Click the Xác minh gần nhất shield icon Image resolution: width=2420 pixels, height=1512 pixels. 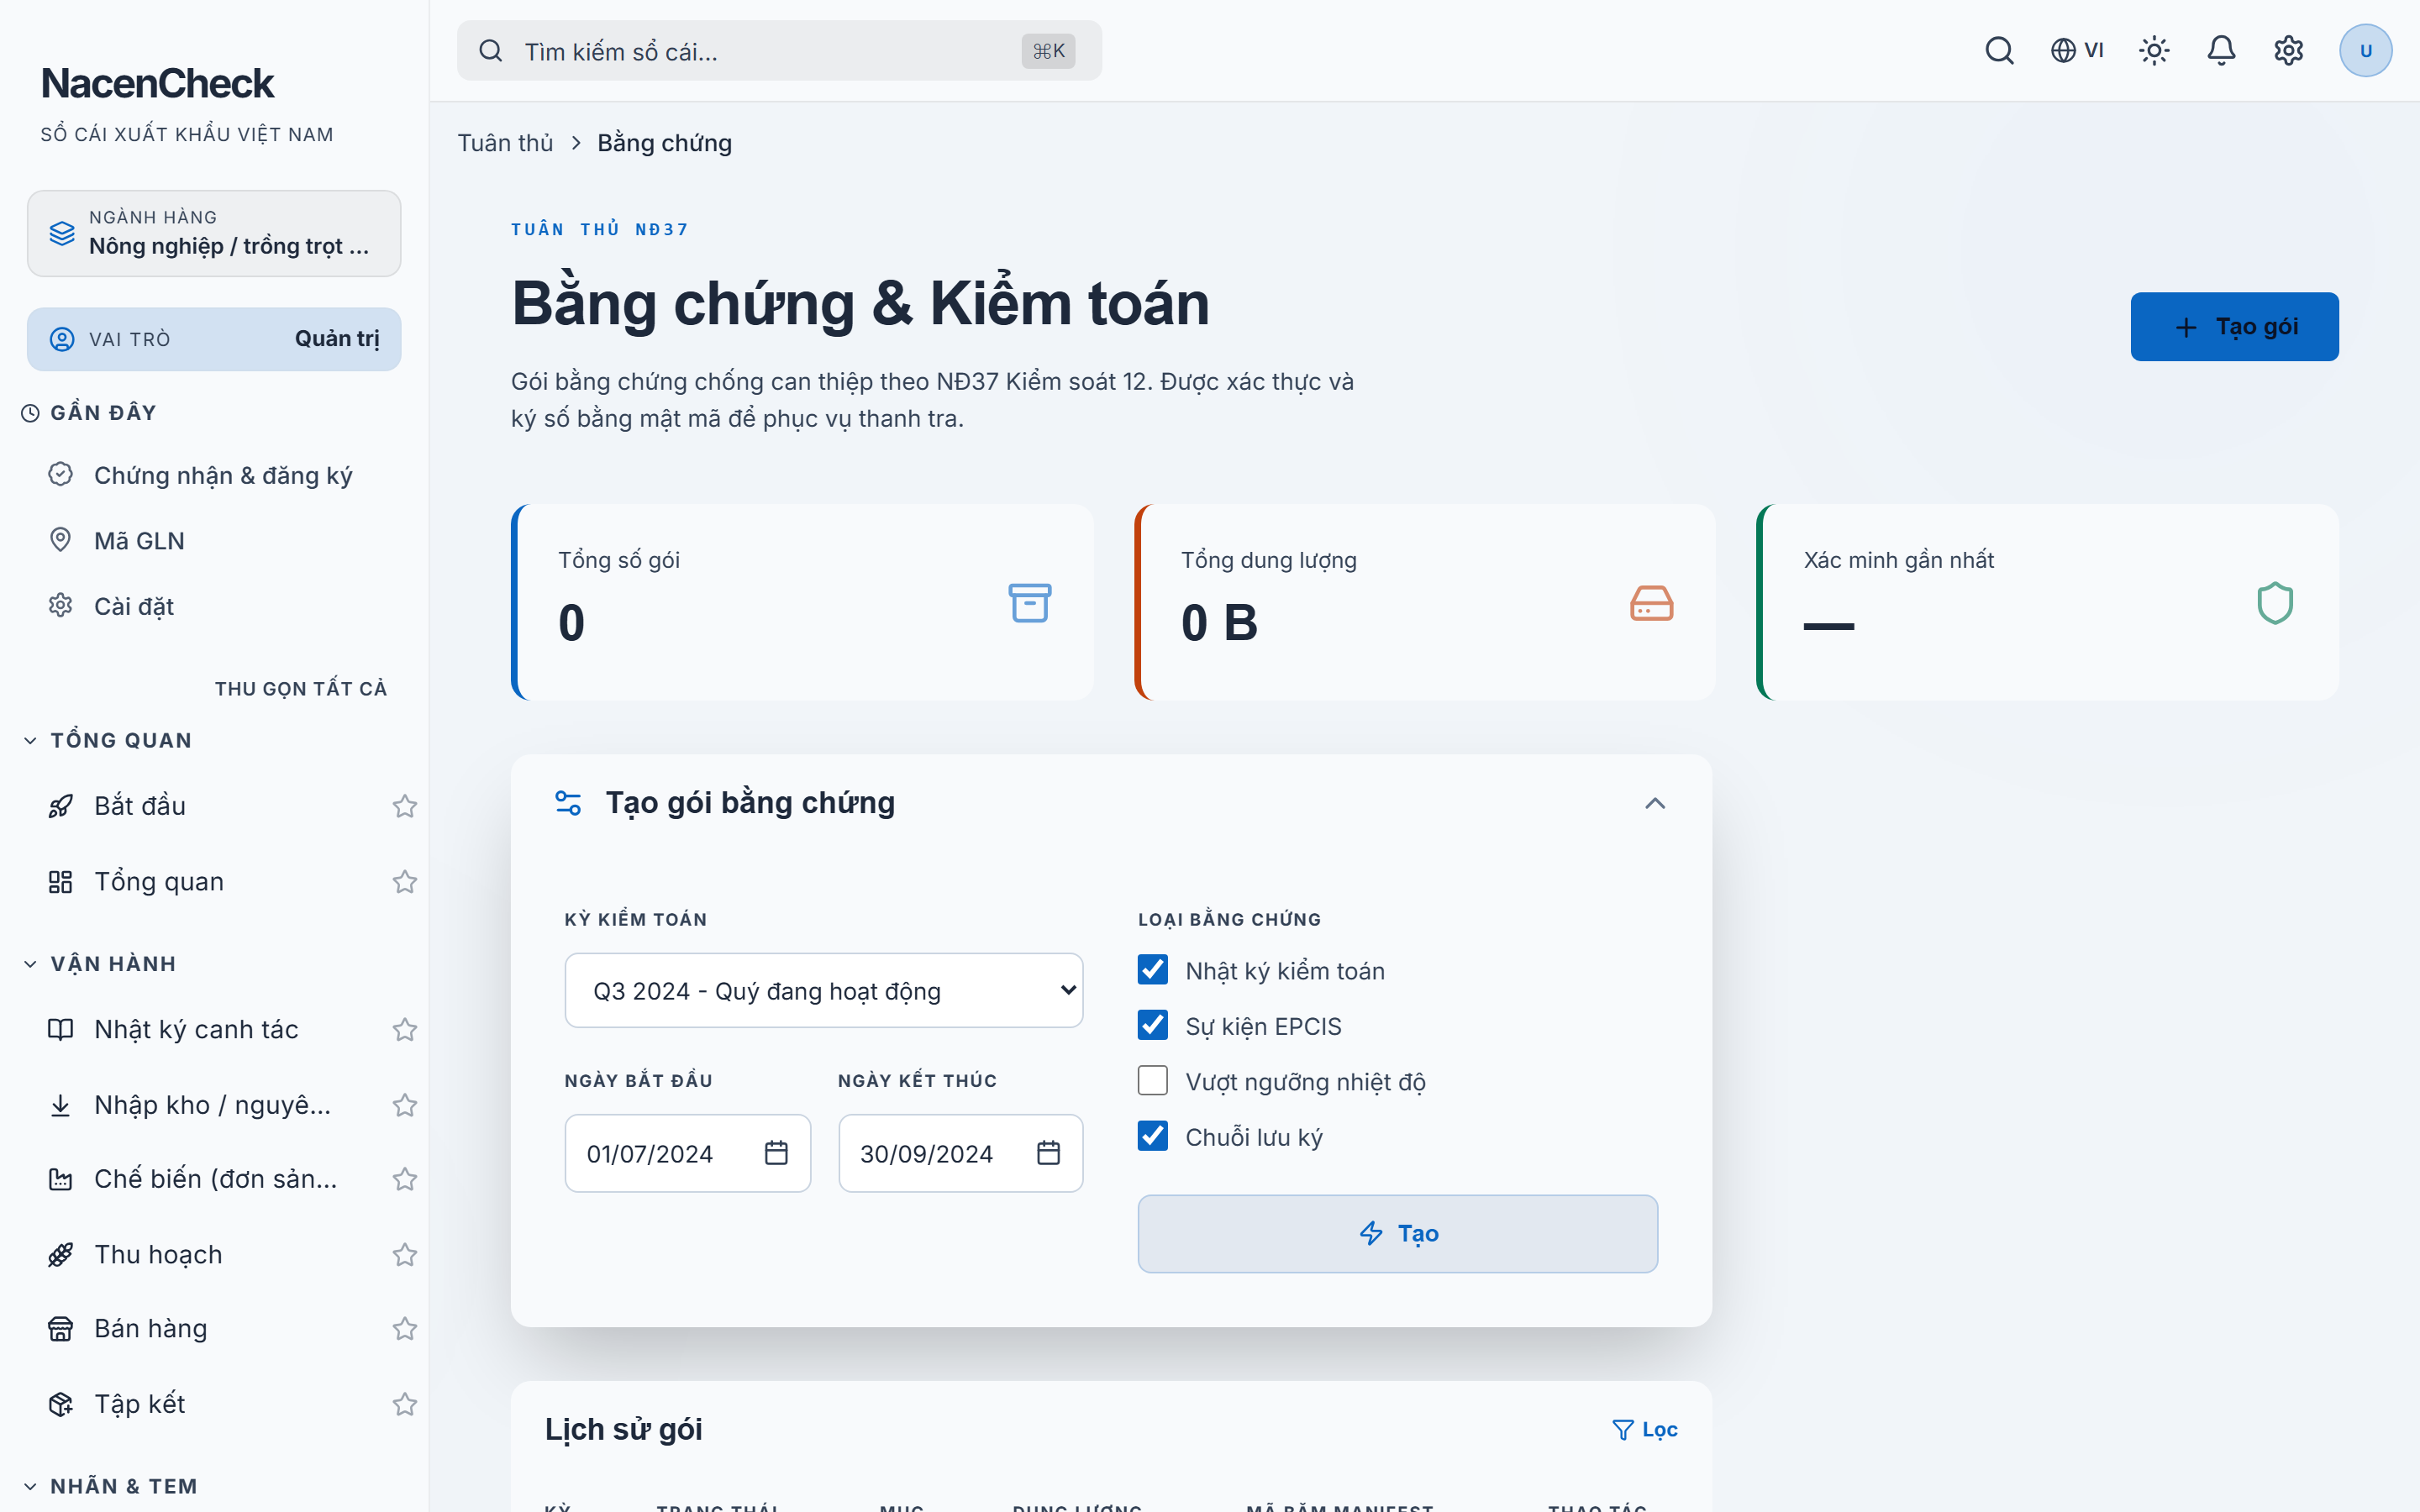click(x=2275, y=603)
